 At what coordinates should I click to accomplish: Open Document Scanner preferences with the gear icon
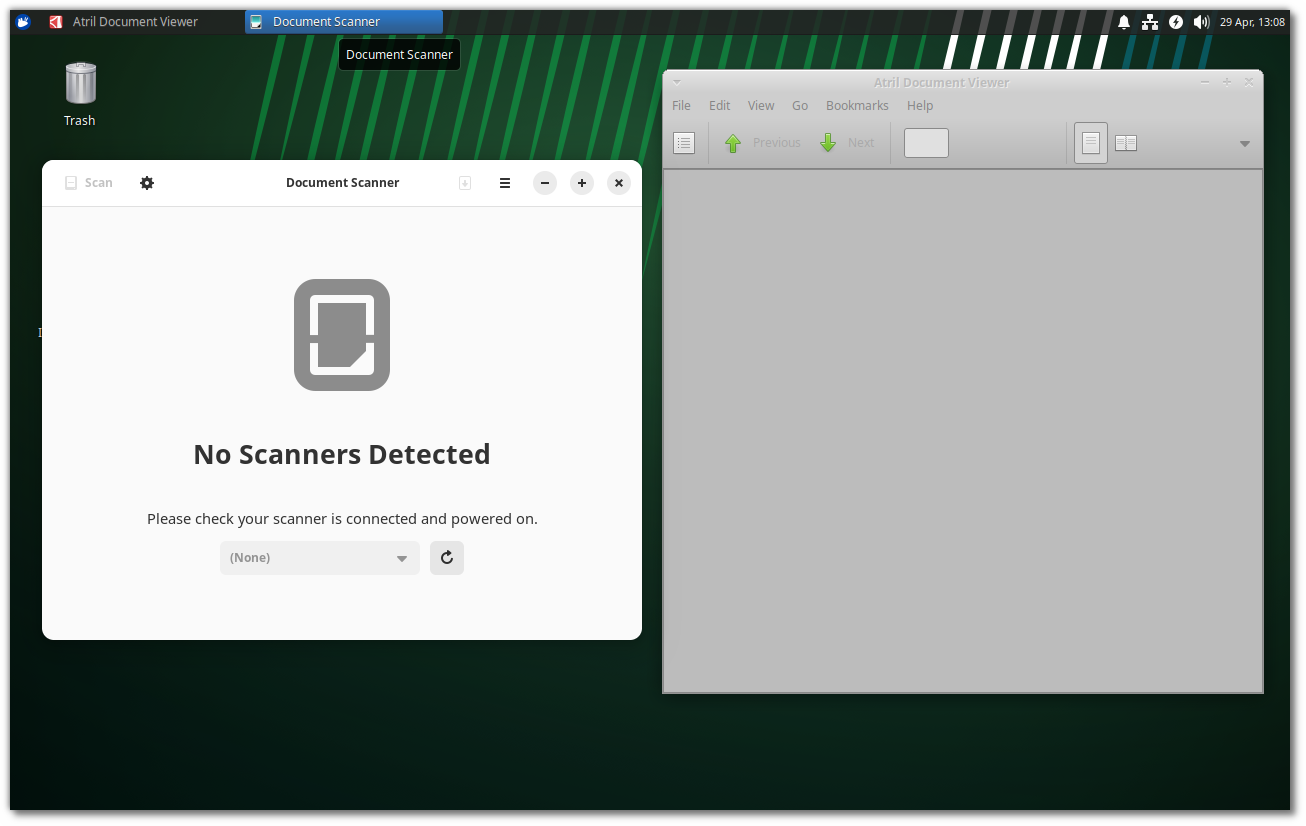point(147,183)
